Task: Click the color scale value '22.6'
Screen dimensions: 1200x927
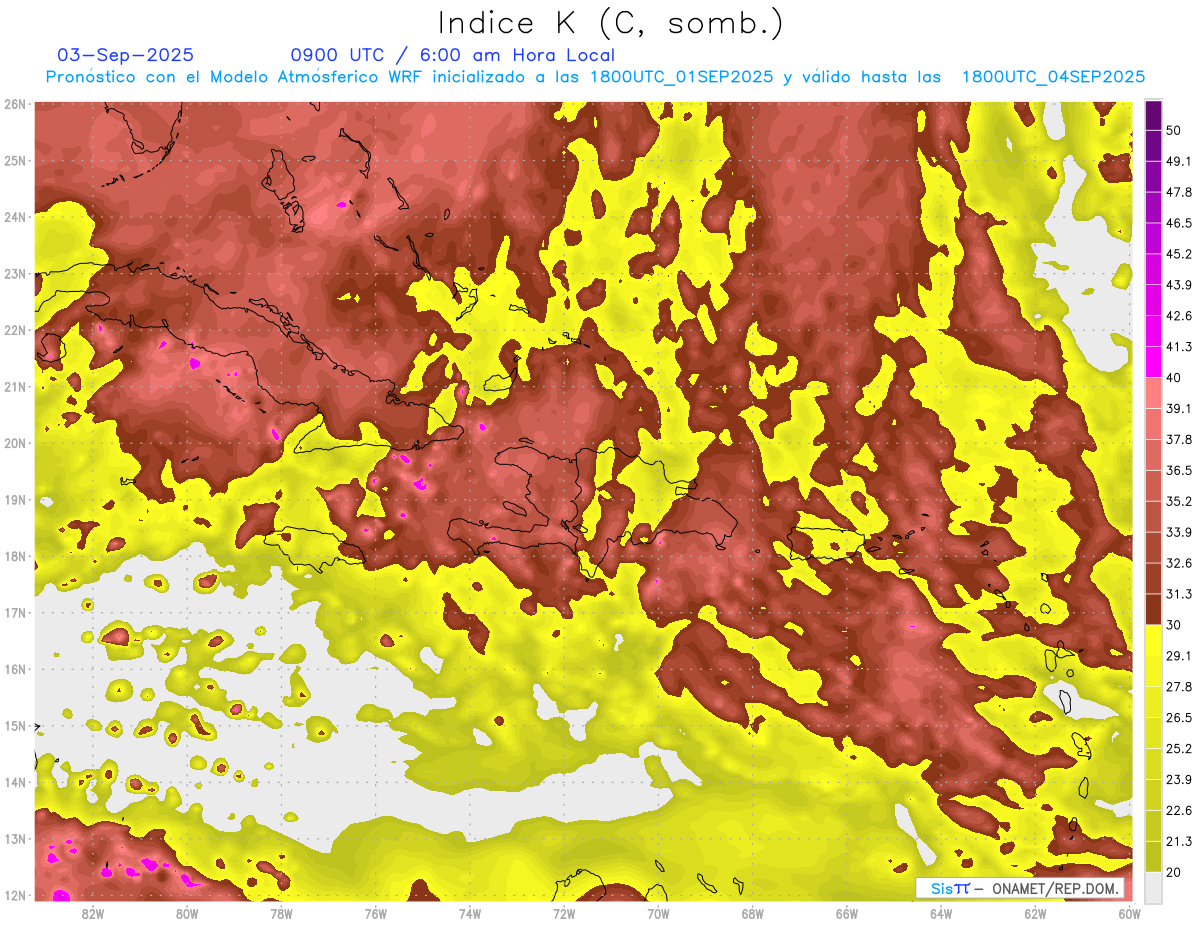Action: [x=1179, y=811]
